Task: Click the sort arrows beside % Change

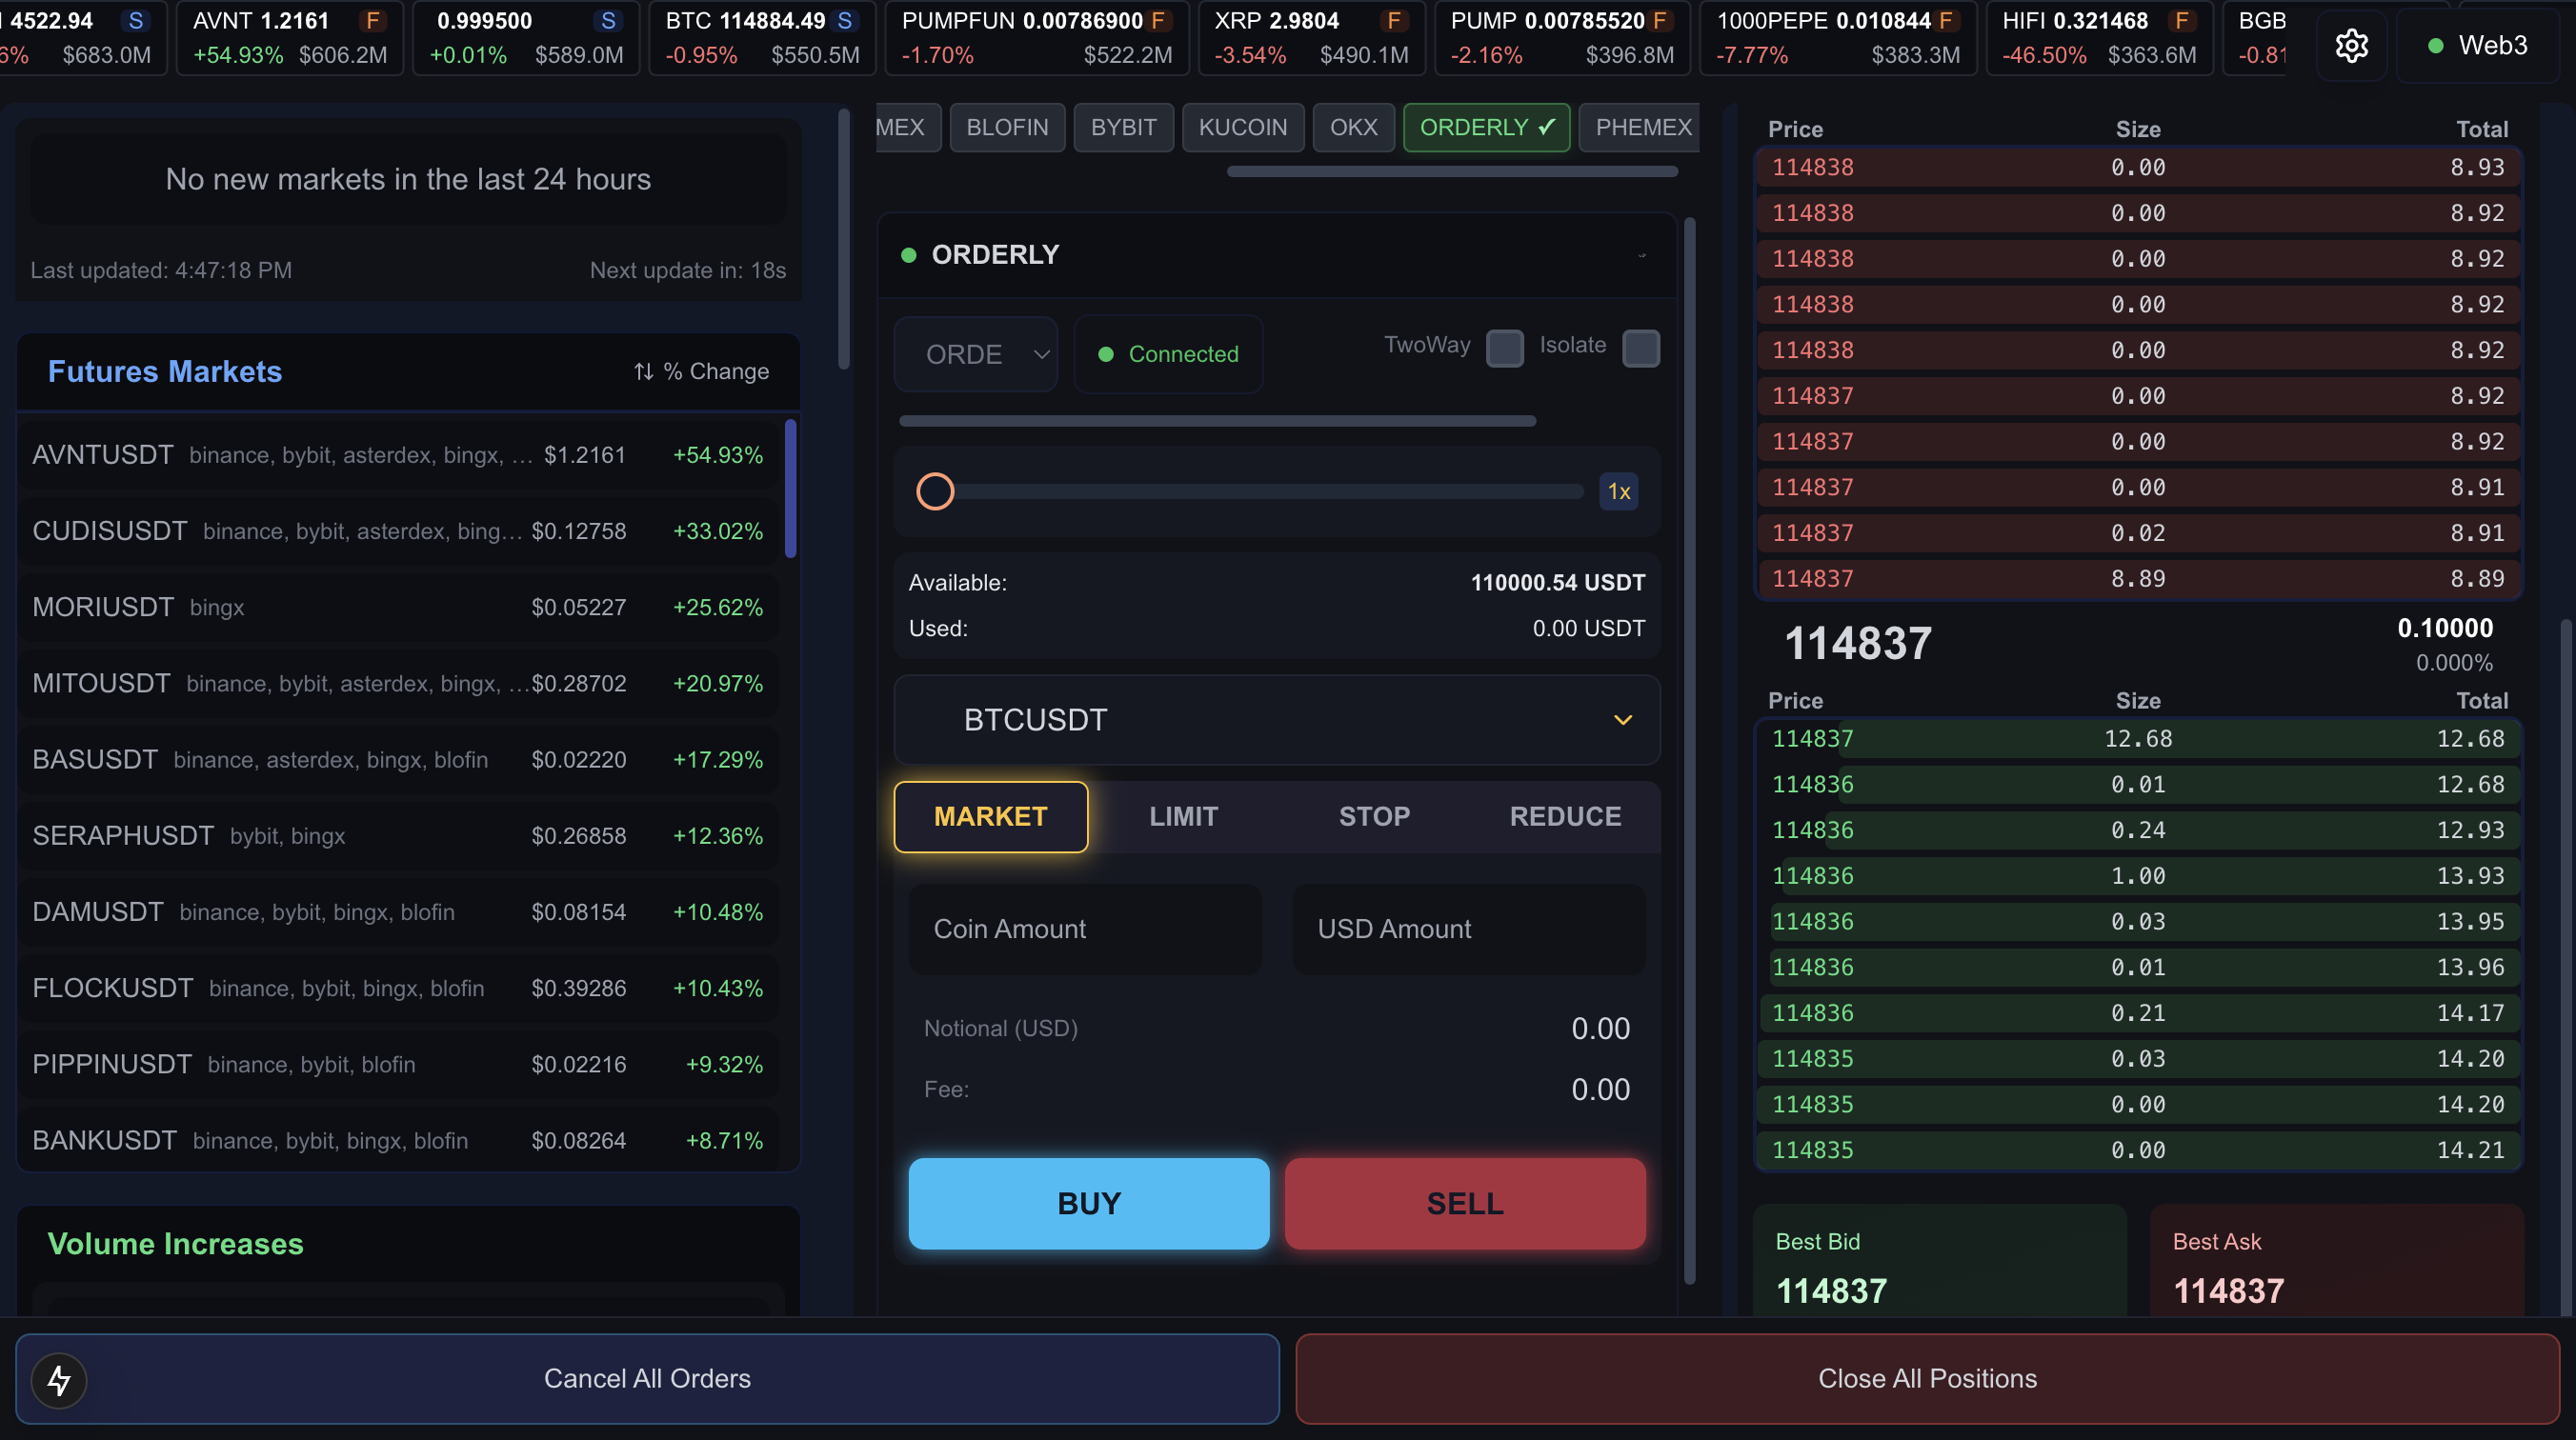Action: (x=644, y=371)
